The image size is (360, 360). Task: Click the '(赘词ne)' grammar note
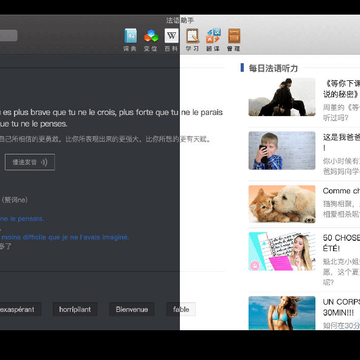pos(15,200)
